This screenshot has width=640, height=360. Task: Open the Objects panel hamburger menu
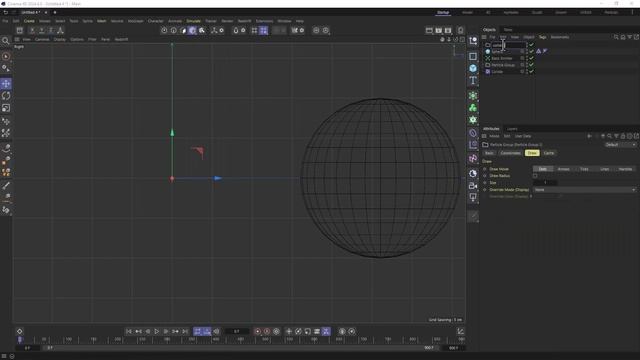point(484,37)
